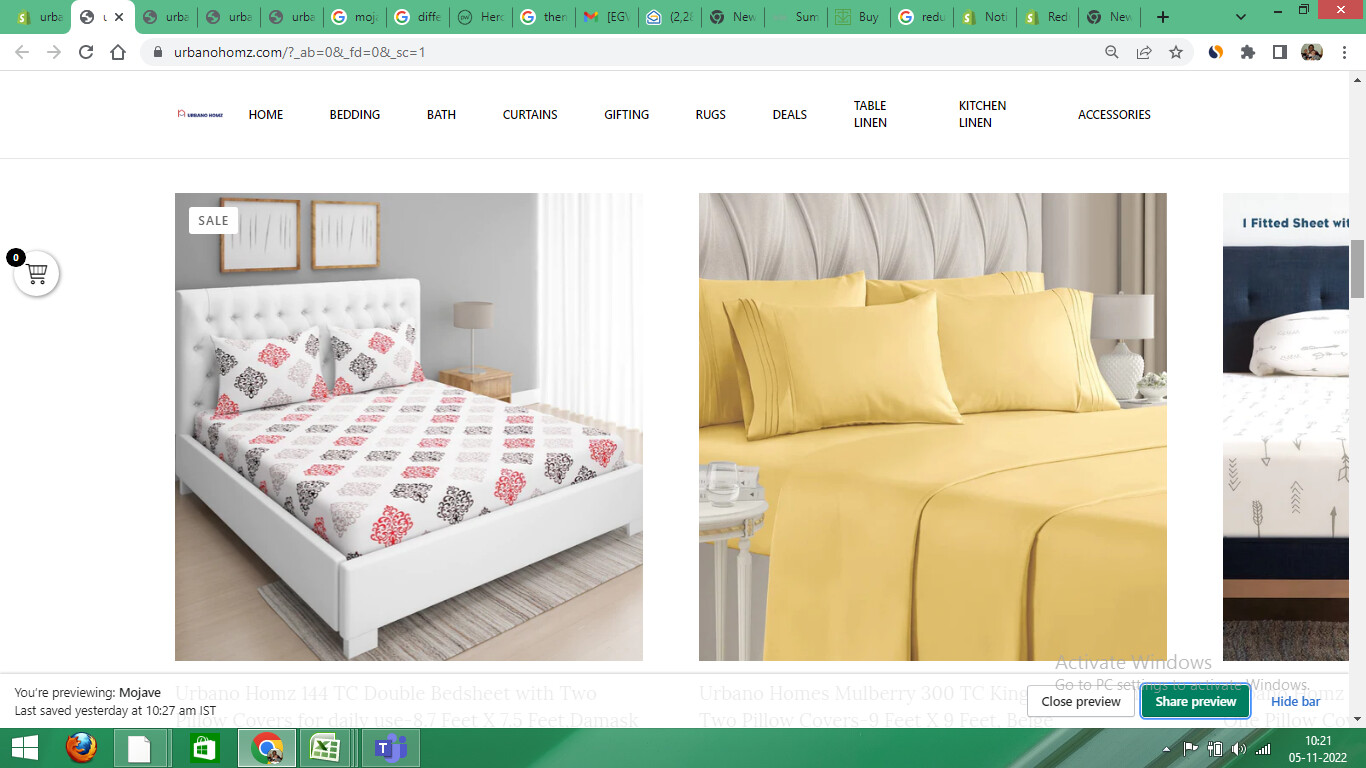Open the BATH menu

pyautogui.click(x=441, y=115)
